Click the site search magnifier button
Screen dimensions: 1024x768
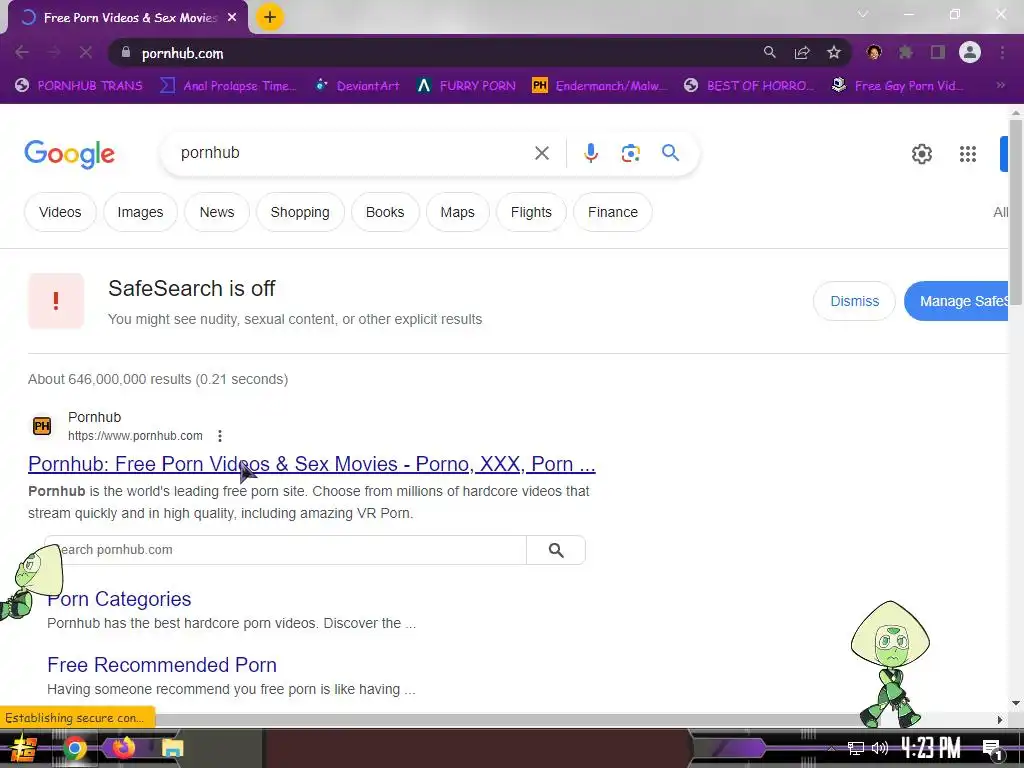click(556, 550)
